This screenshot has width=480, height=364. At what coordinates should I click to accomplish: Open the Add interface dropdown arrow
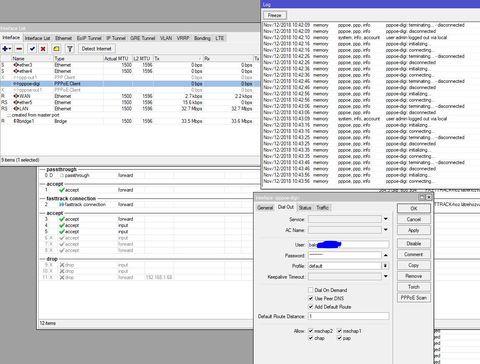click(10, 49)
